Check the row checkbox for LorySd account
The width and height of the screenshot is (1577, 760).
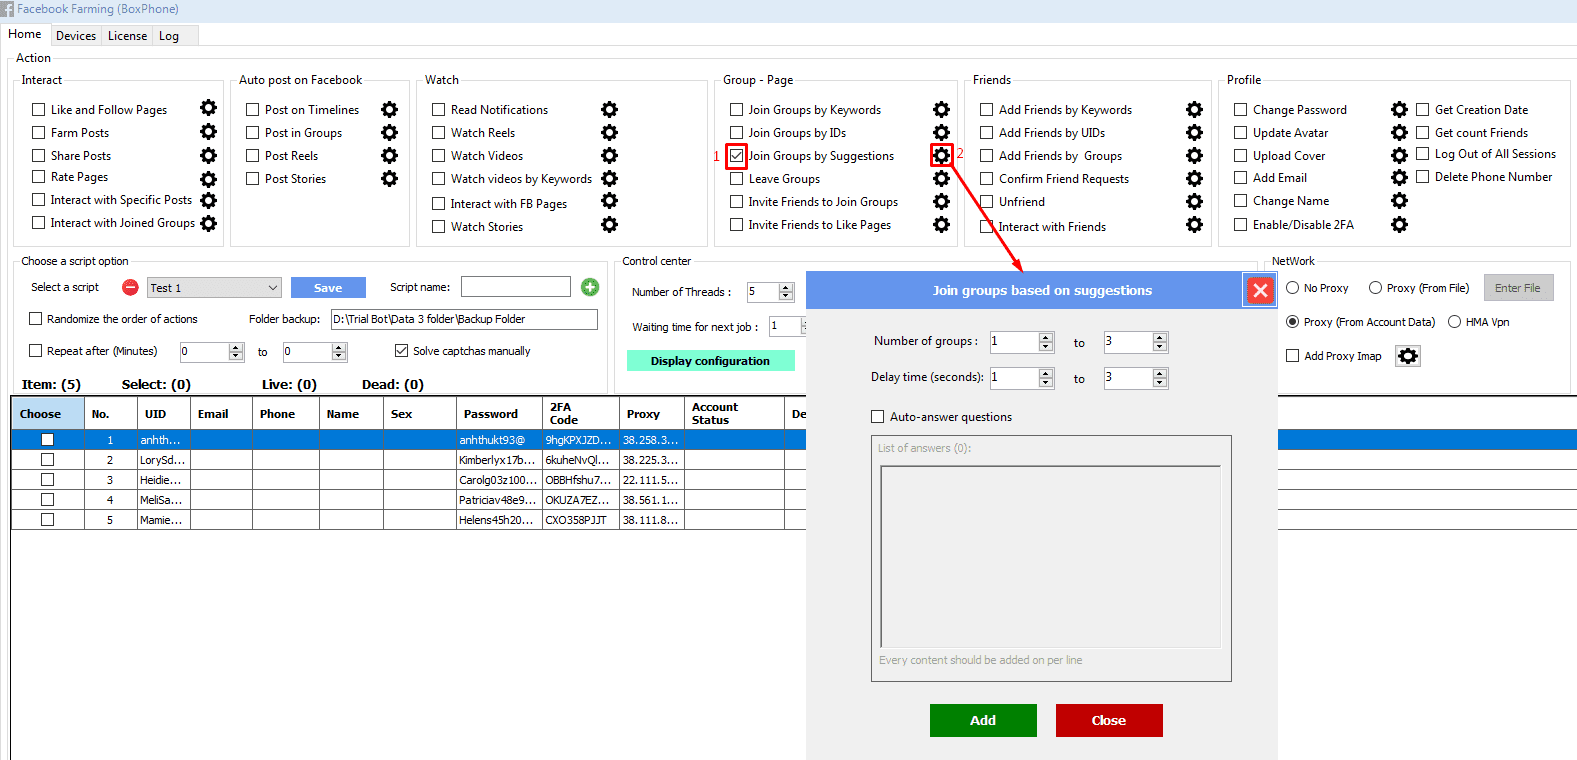(47, 460)
